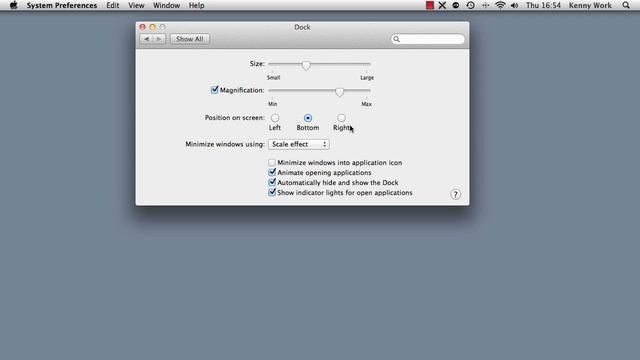Open the Window menu

pos(167,5)
